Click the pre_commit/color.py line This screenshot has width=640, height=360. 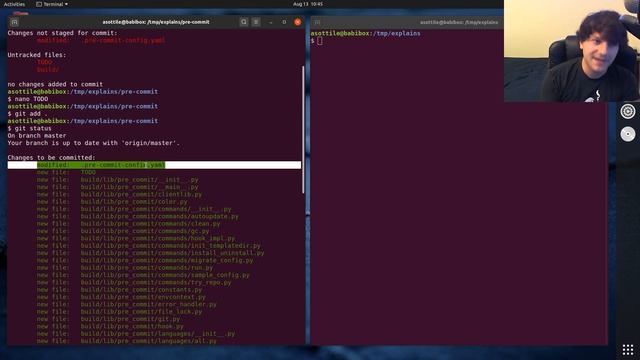coord(112,202)
